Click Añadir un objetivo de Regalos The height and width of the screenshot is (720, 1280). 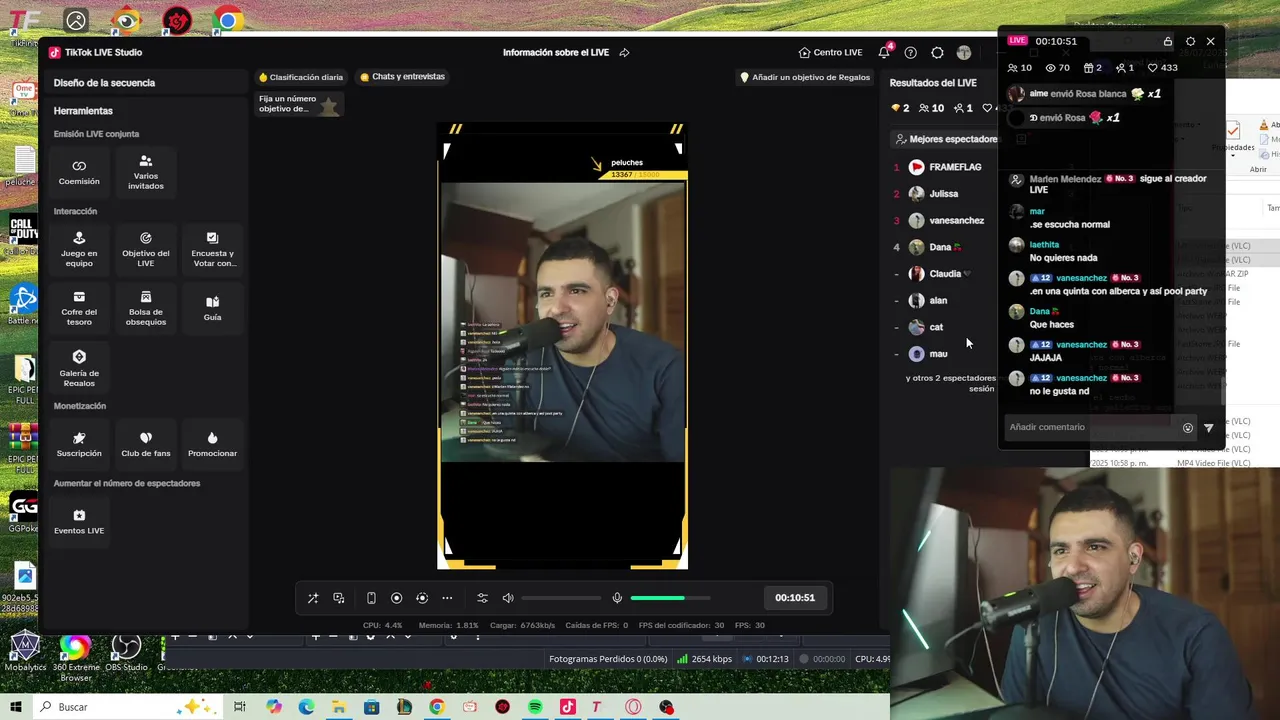pos(805,77)
